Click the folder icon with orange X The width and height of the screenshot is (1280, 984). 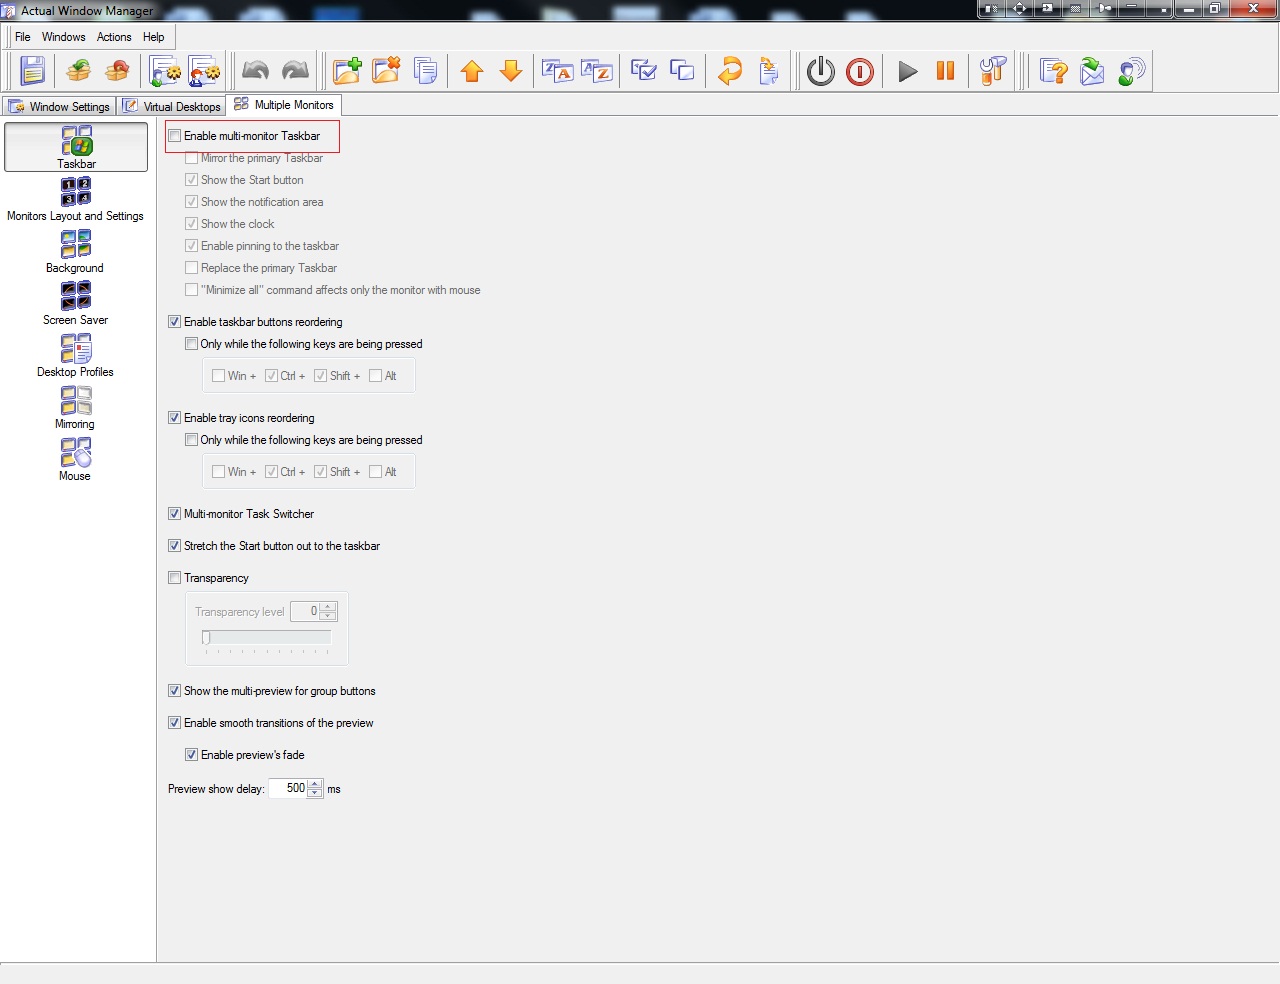[x=386, y=70]
